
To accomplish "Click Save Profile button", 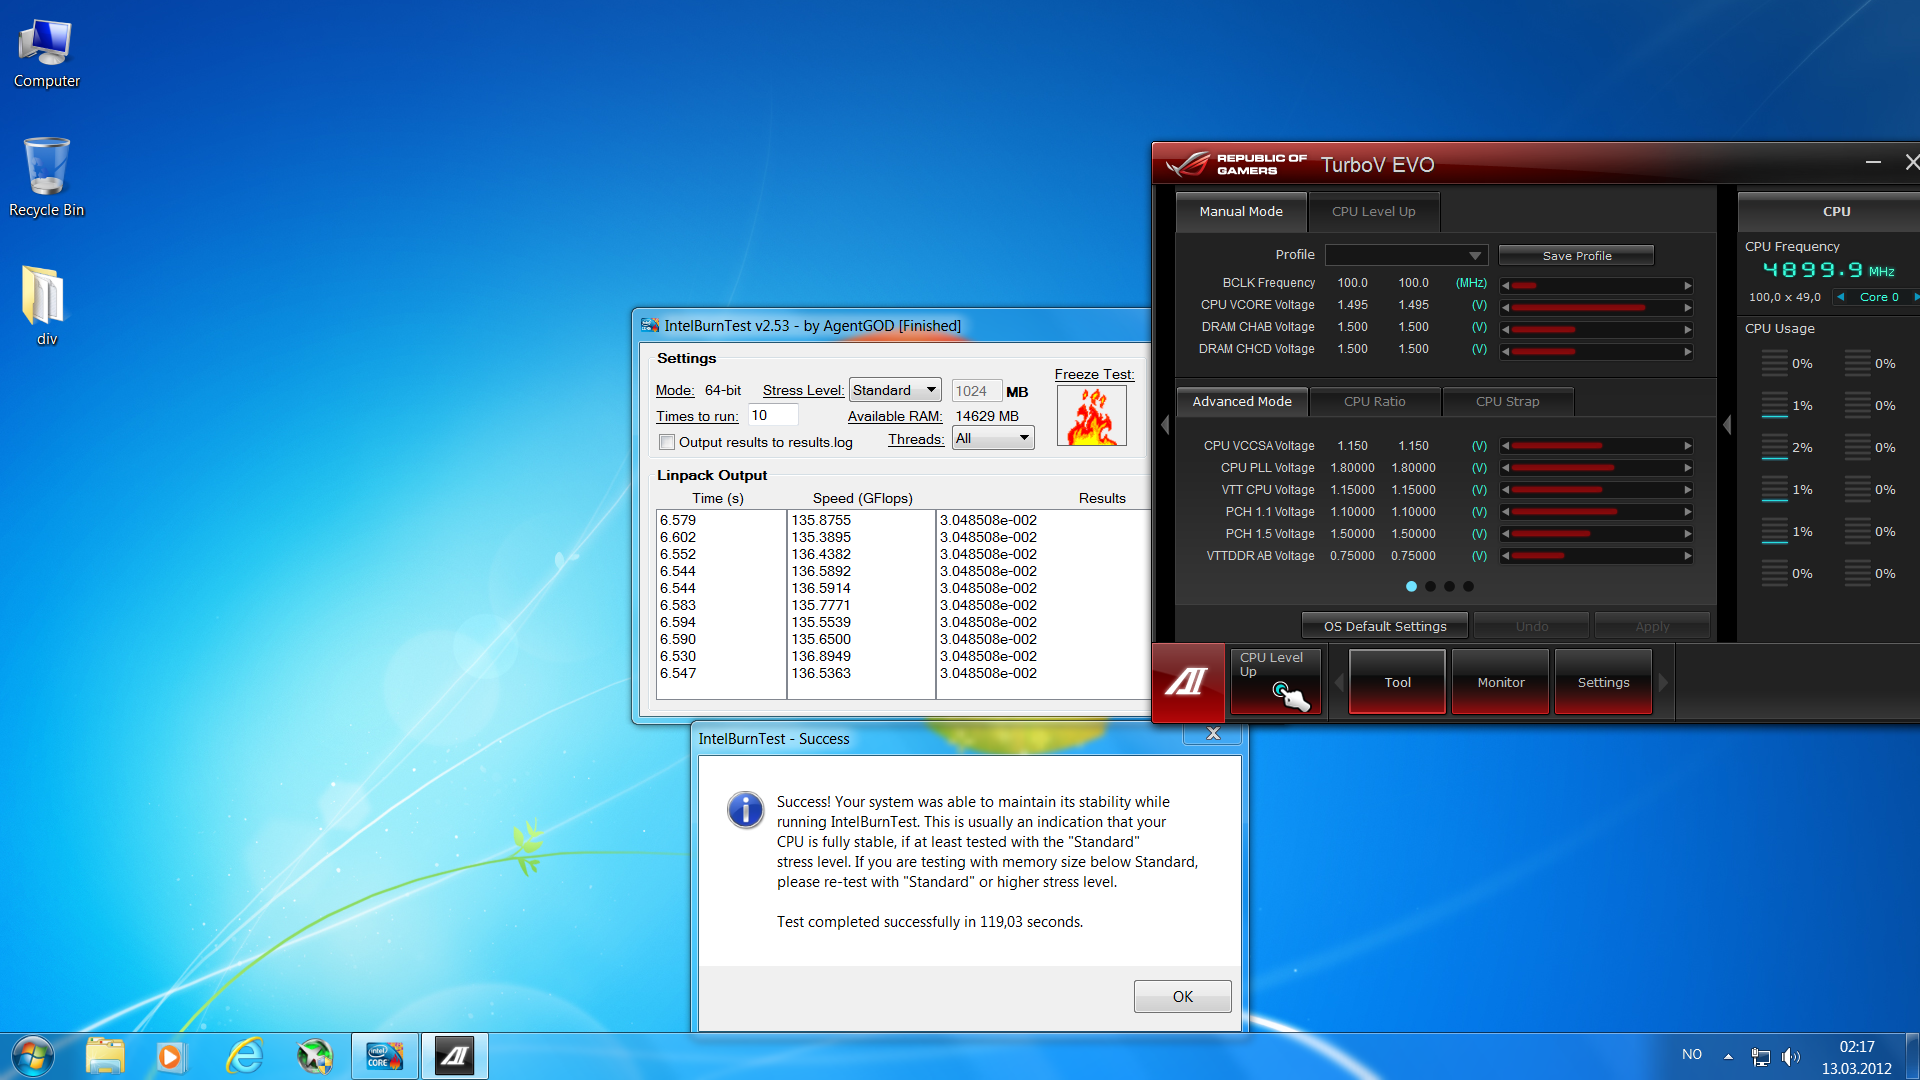I will click(1576, 256).
